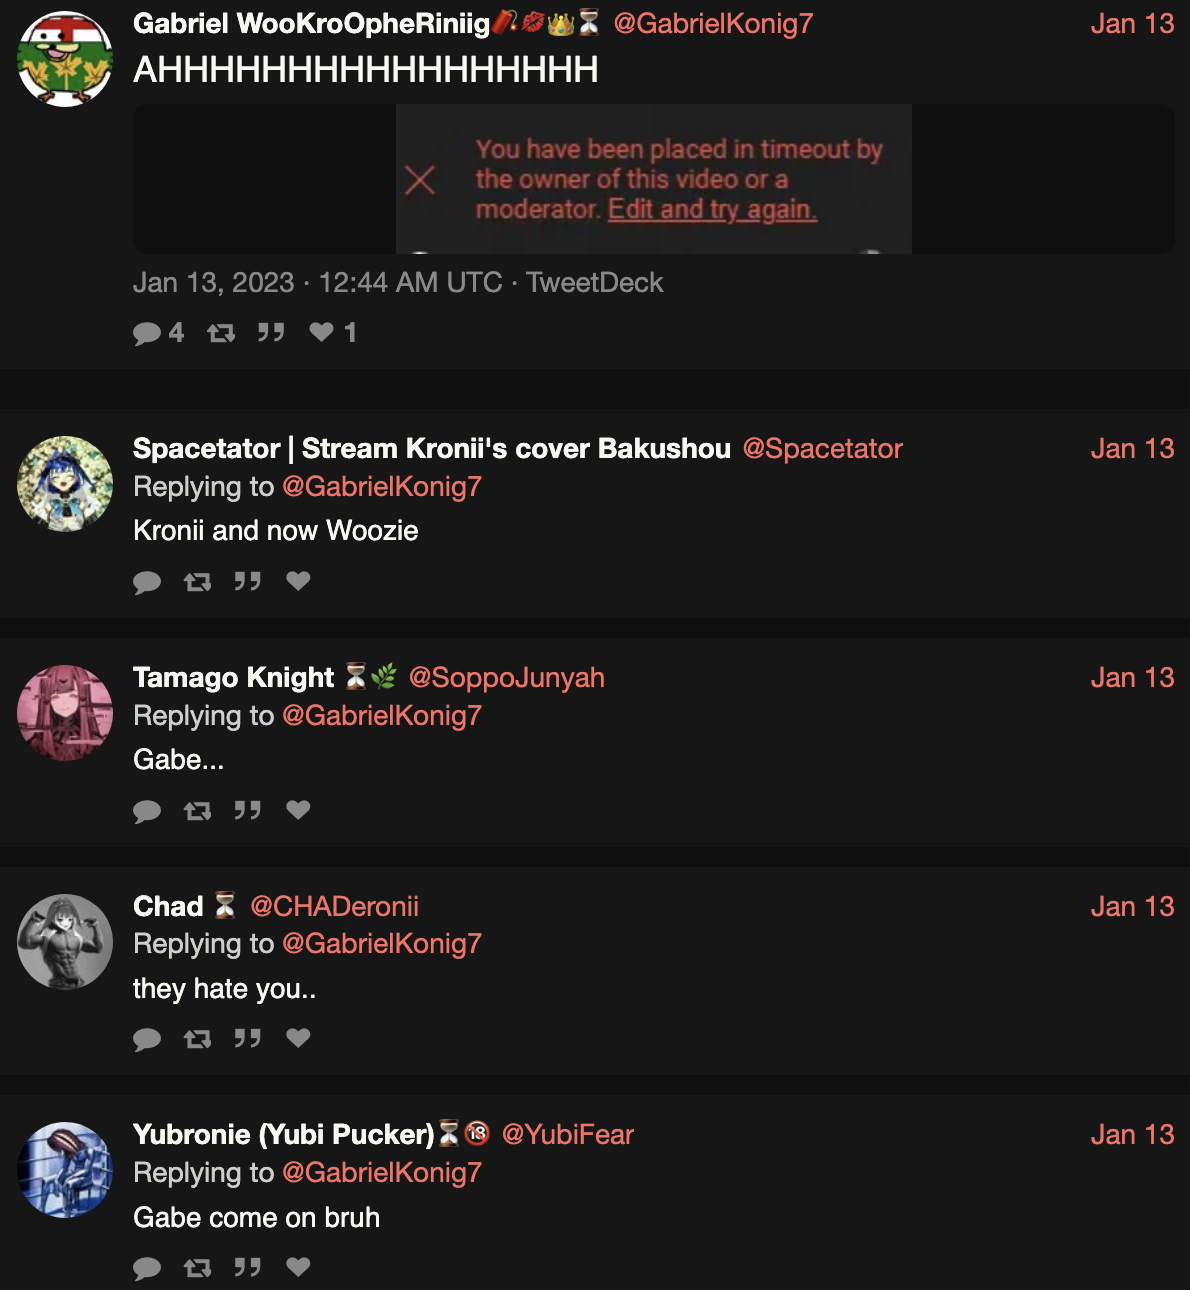Click Gabriel's profile avatar
The width and height of the screenshot is (1190, 1290).
(x=65, y=59)
